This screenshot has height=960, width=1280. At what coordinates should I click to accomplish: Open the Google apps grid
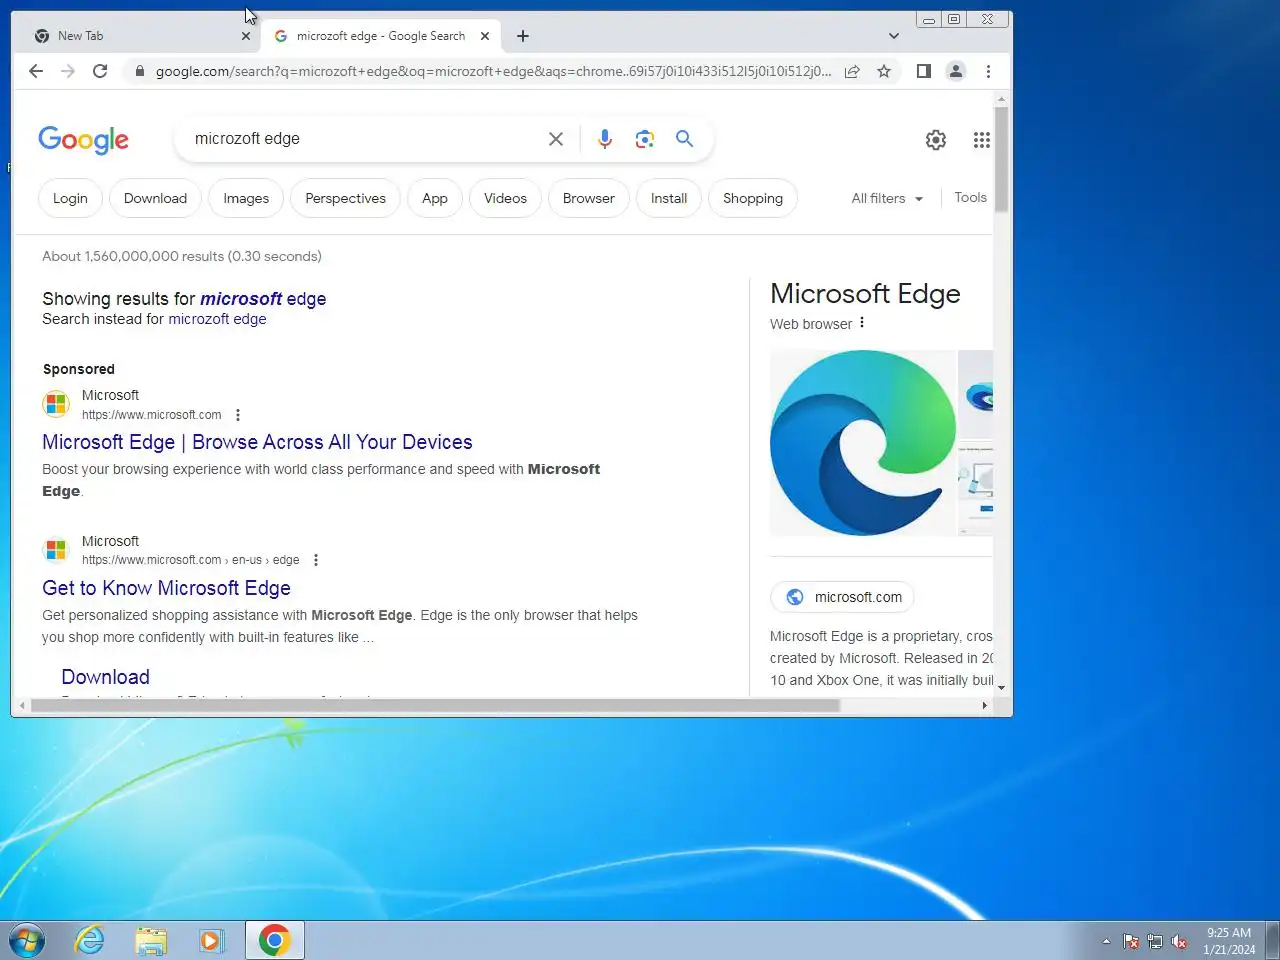(982, 140)
